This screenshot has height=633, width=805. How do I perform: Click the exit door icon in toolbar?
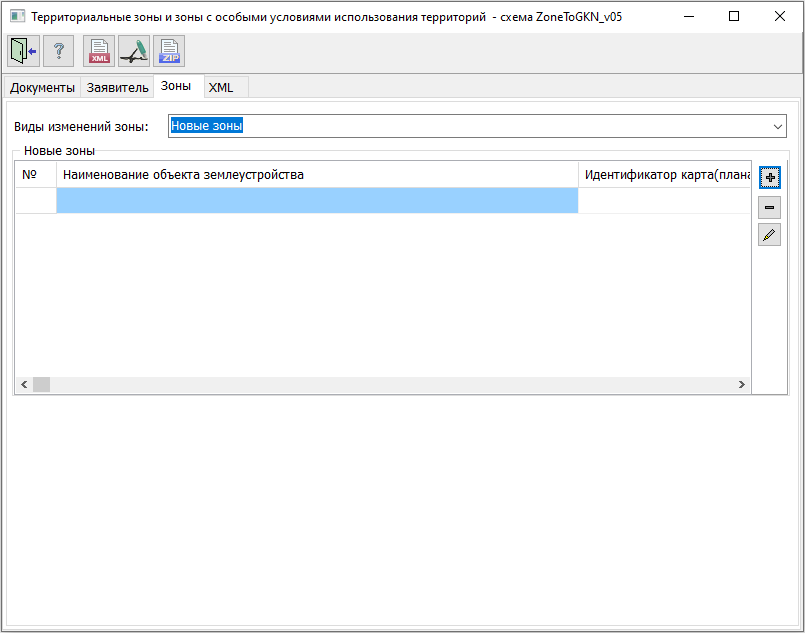pos(23,51)
